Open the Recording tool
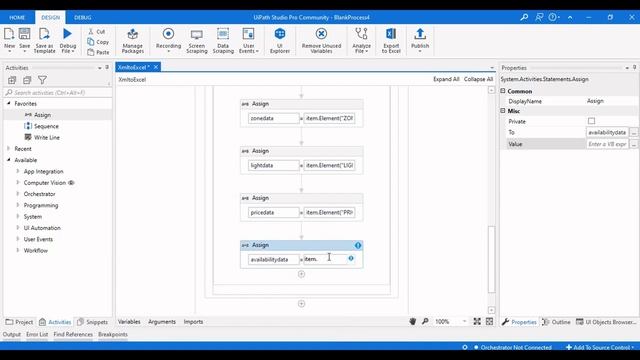This screenshot has height=360, width=640. 168,40
